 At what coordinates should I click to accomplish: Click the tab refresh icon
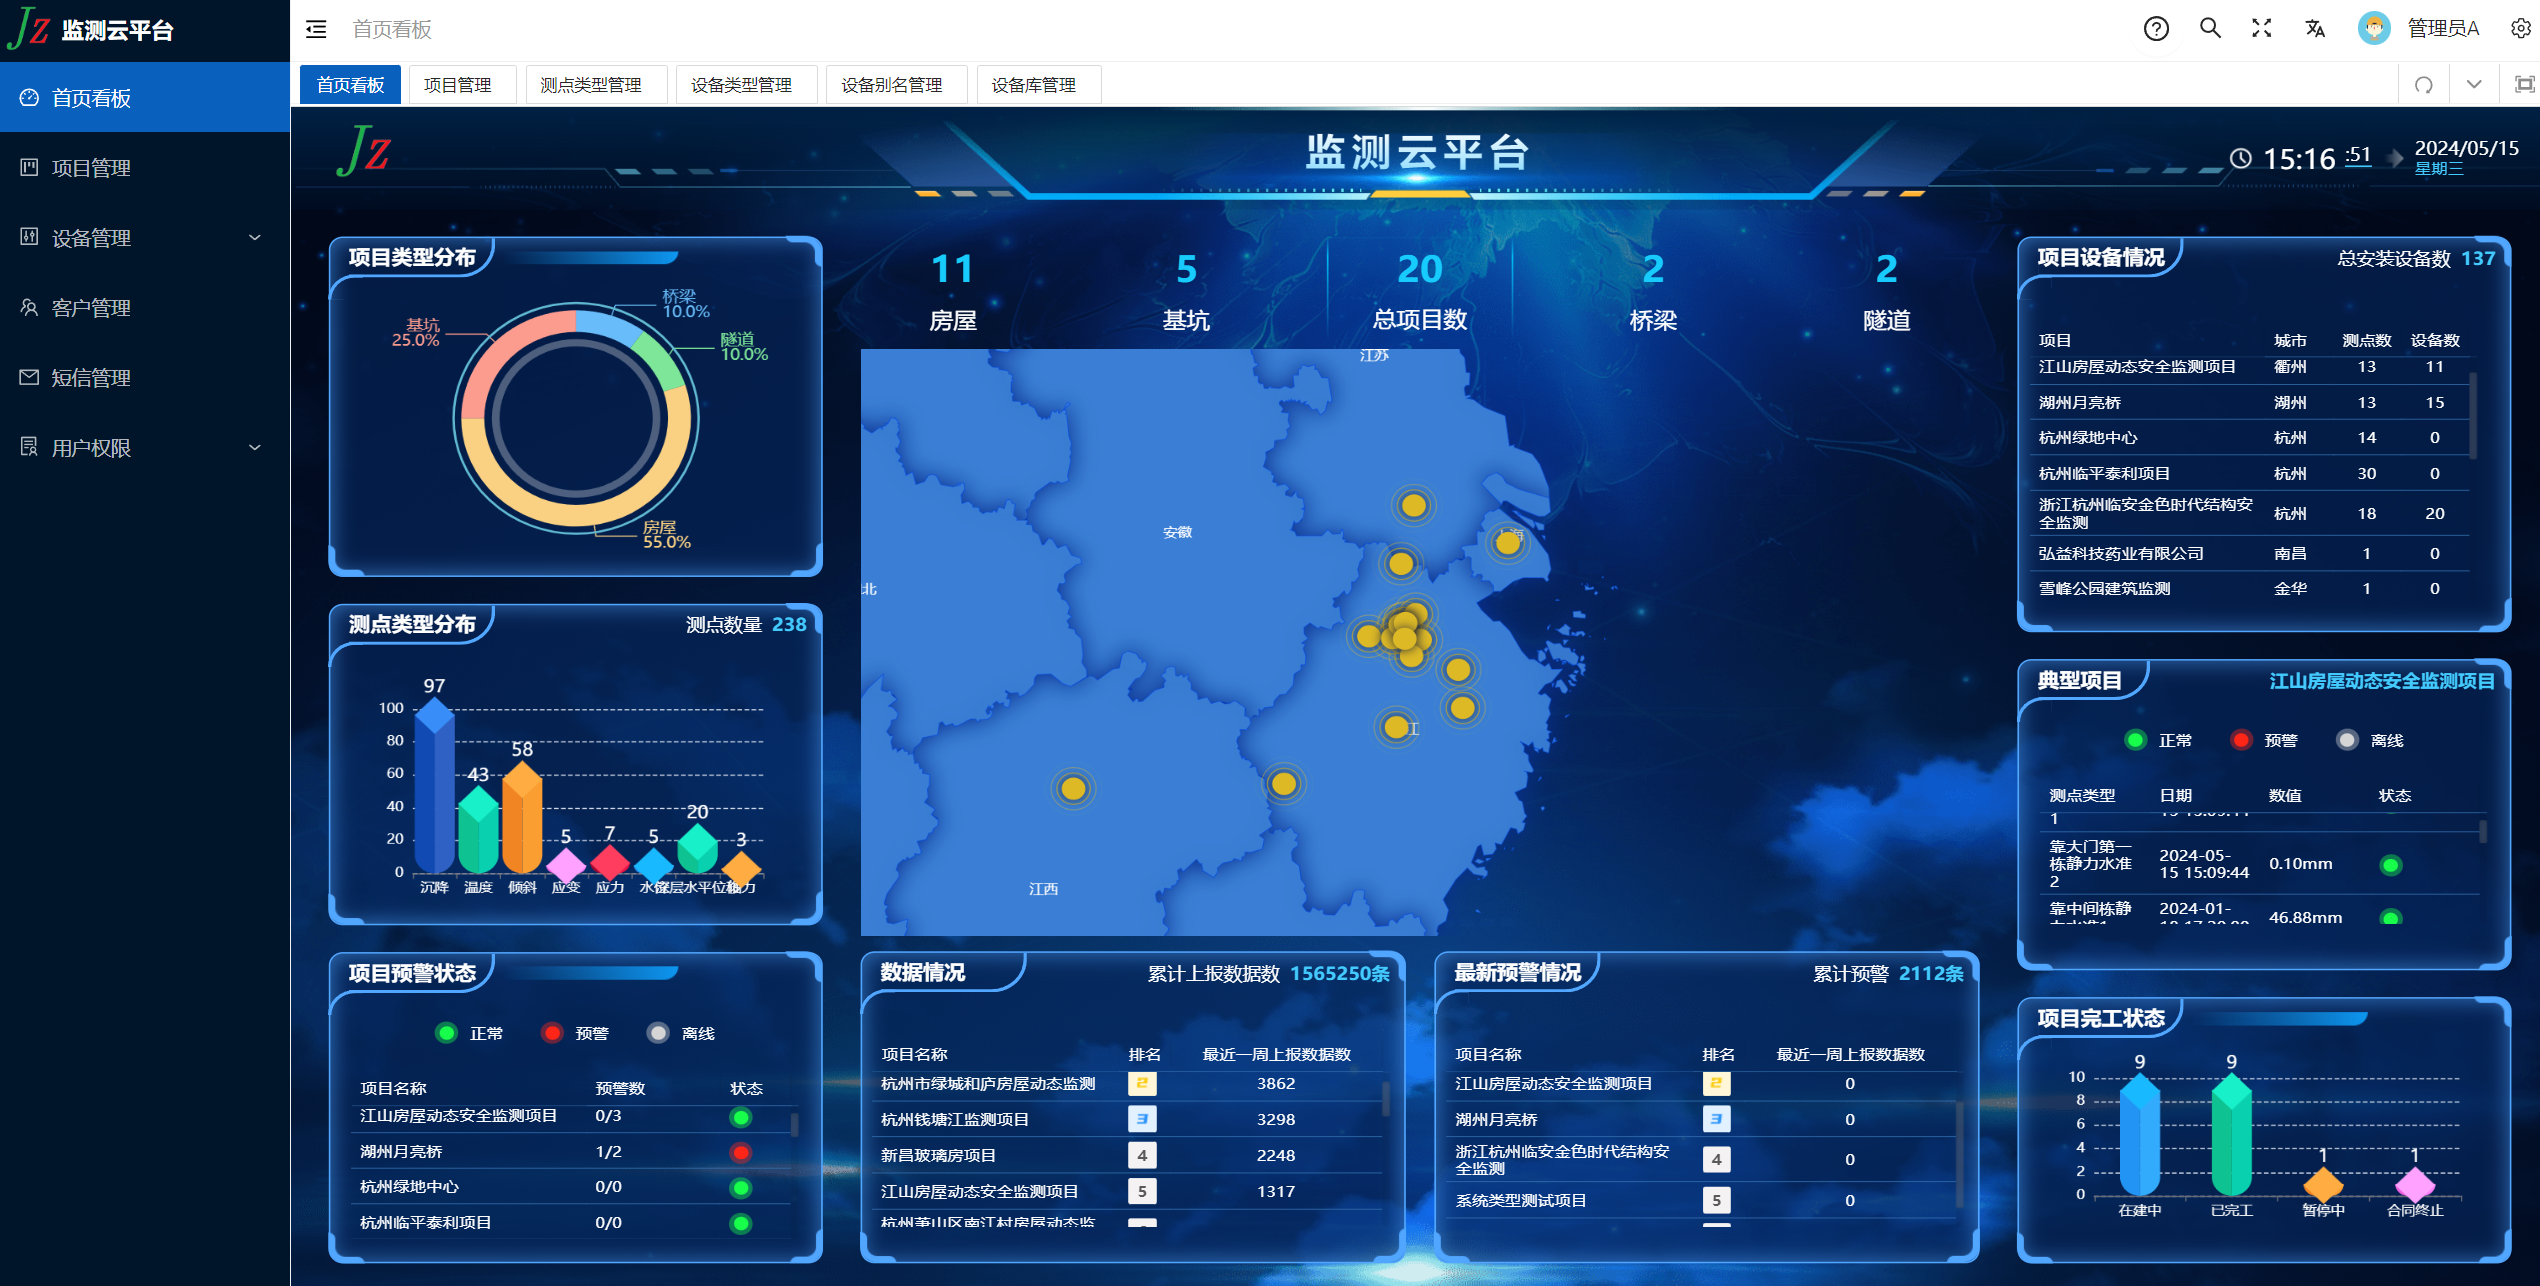[x=2424, y=85]
